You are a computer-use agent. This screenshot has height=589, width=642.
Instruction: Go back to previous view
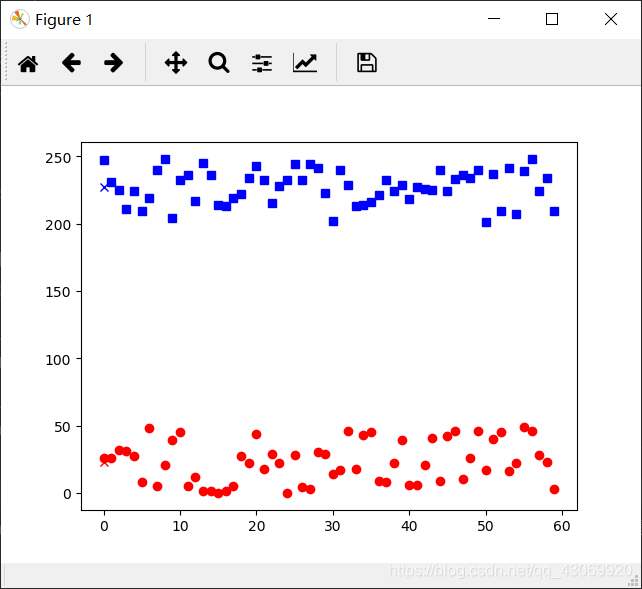(x=71, y=63)
